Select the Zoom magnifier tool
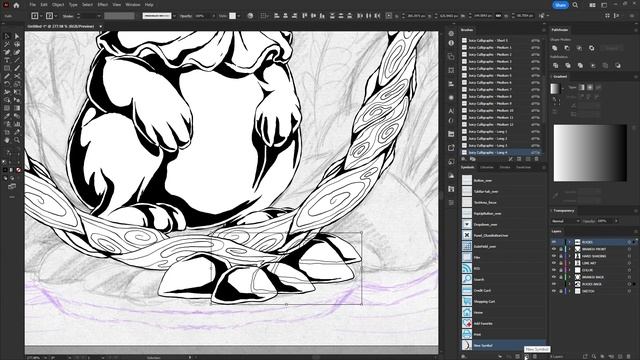Viewport: 640px width, 360px height. (17, 140)
